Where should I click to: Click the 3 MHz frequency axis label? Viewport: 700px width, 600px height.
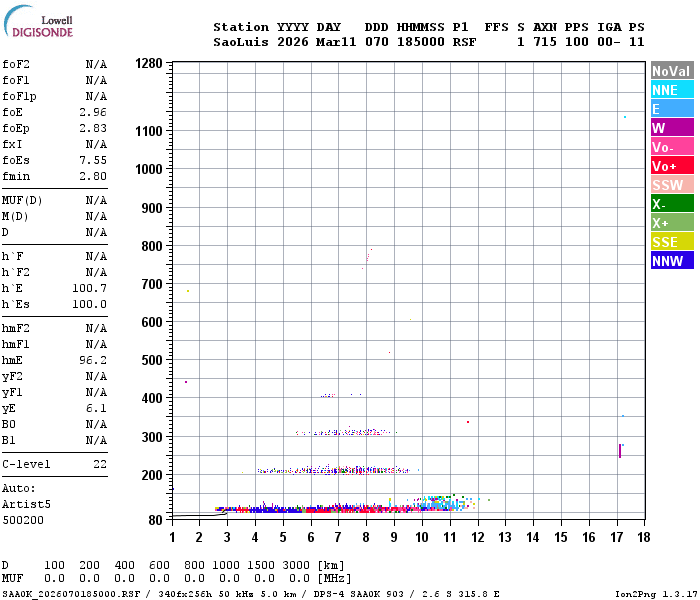[x=227, y=537]
